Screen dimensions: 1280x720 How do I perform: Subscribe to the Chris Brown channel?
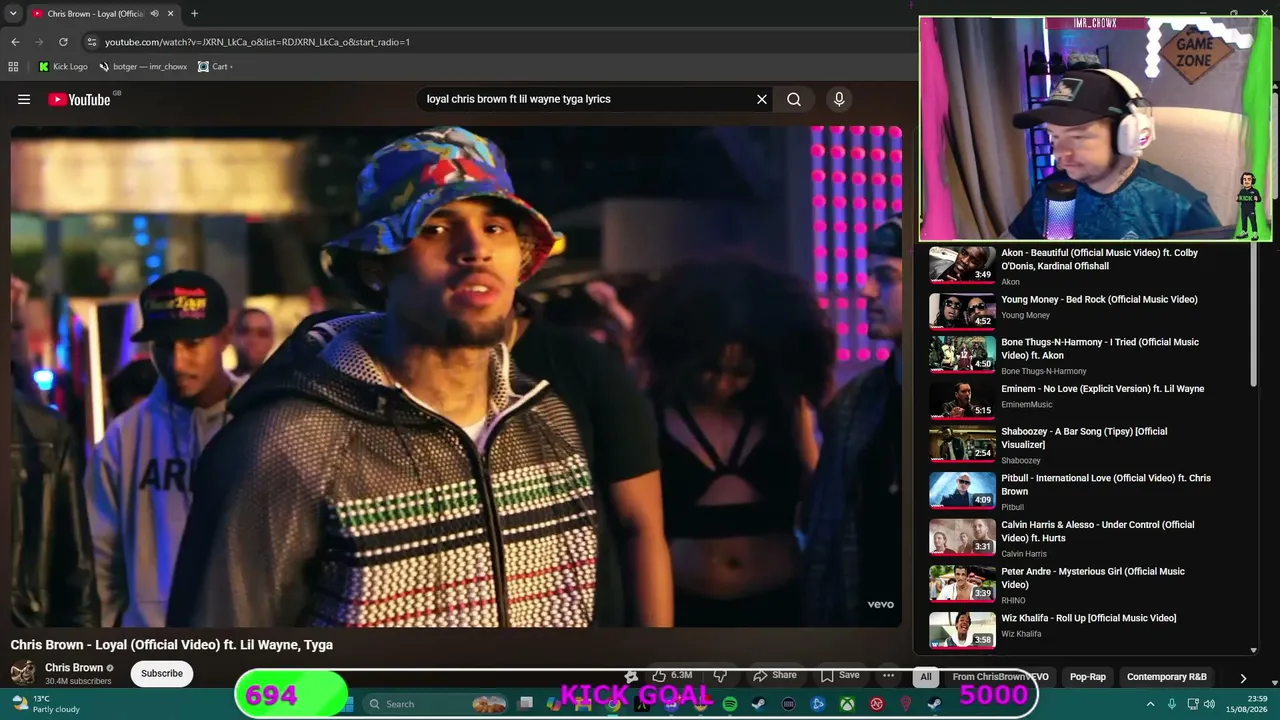tap(162, 673)
